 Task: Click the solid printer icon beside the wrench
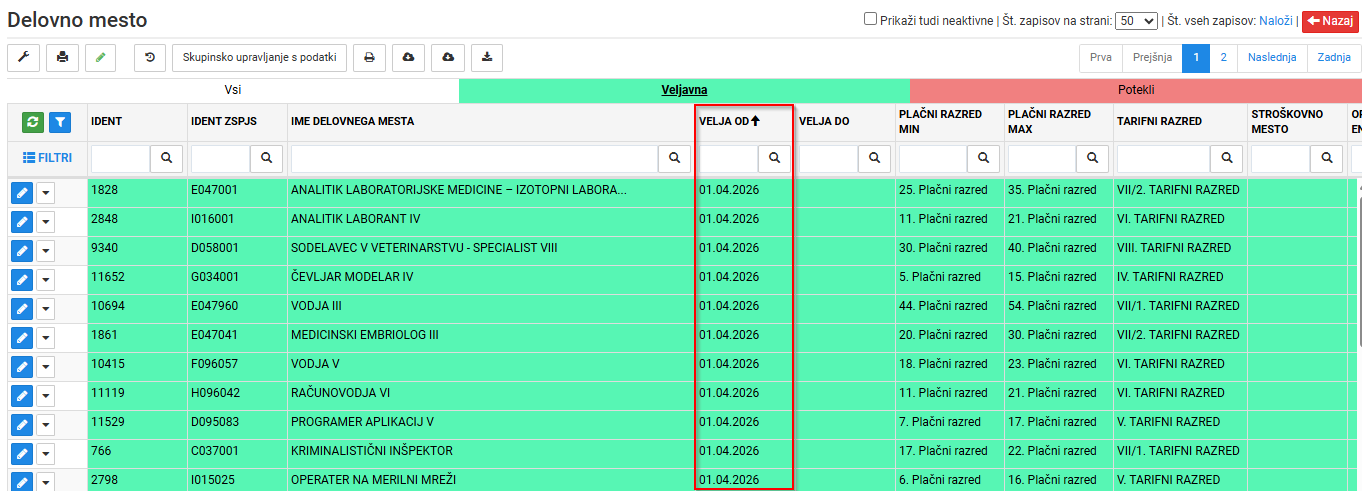(x=62, y=58)
